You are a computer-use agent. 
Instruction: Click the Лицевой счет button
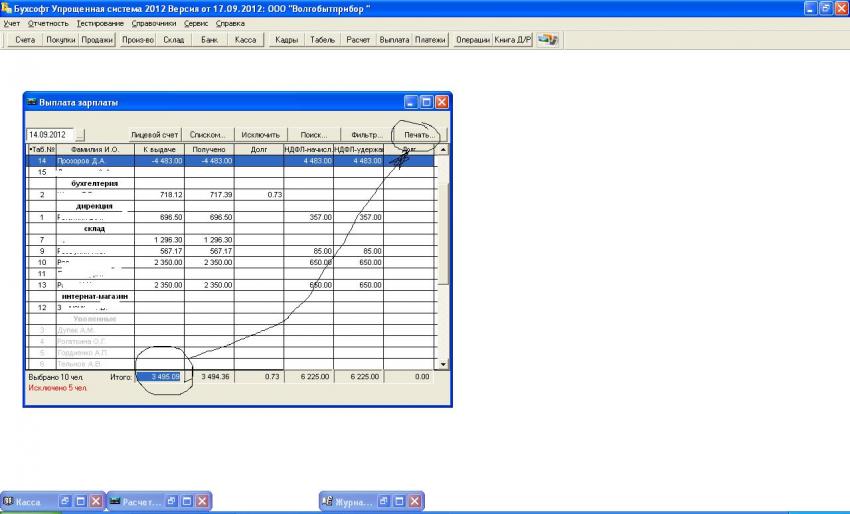(x=155, y=134)
